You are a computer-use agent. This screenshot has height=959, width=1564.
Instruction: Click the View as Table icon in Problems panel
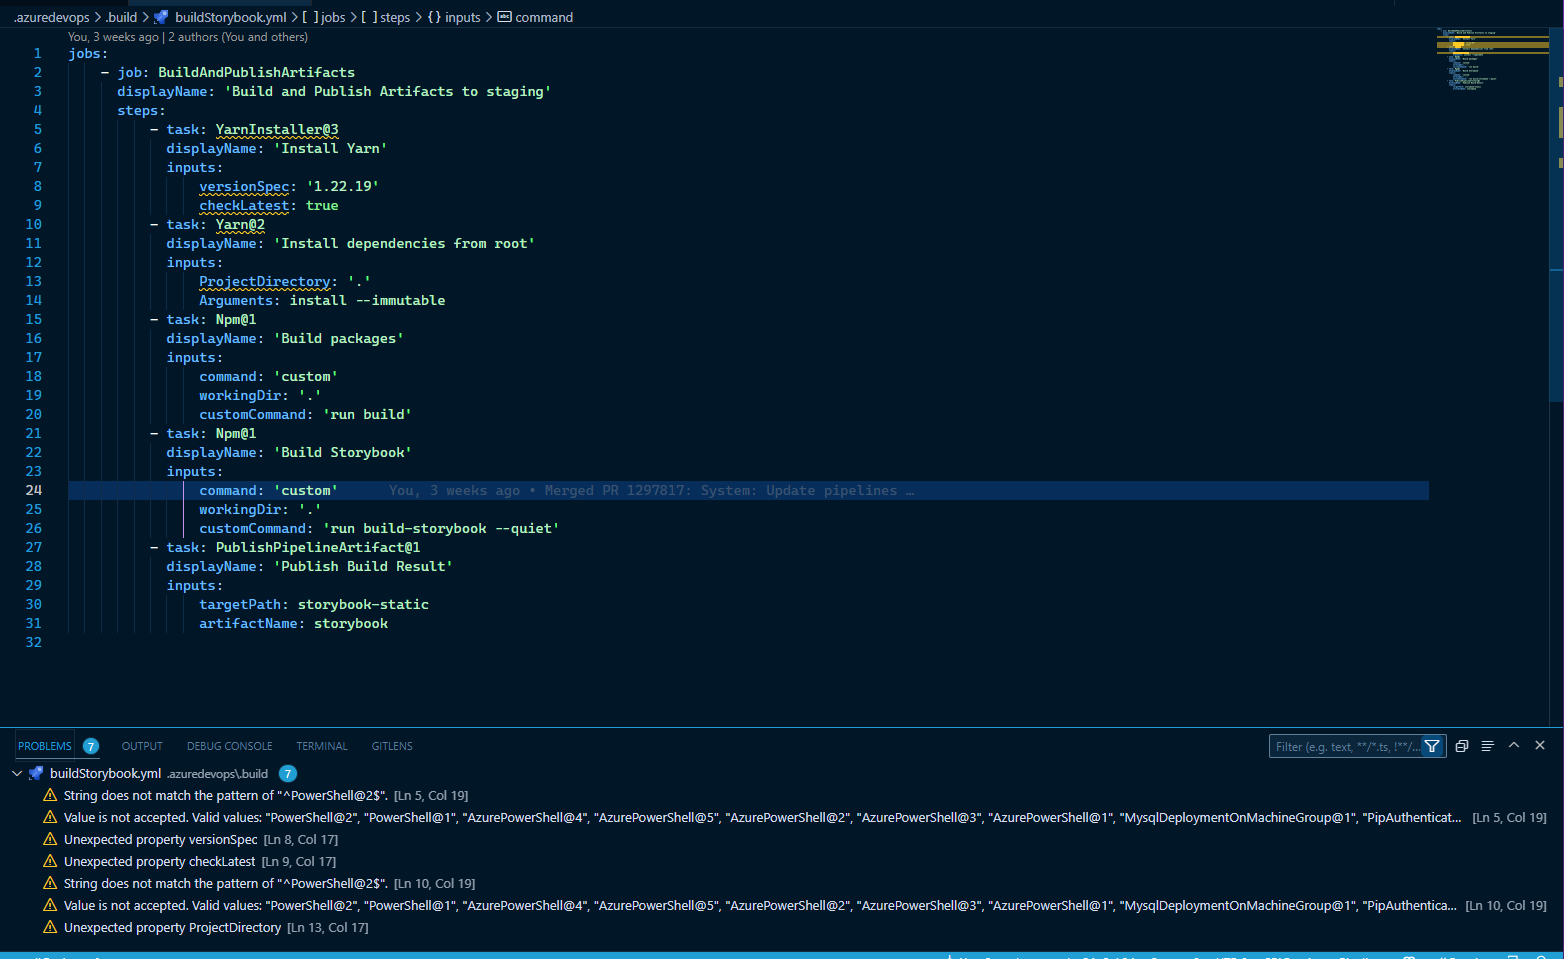[x=1462, y=745]
